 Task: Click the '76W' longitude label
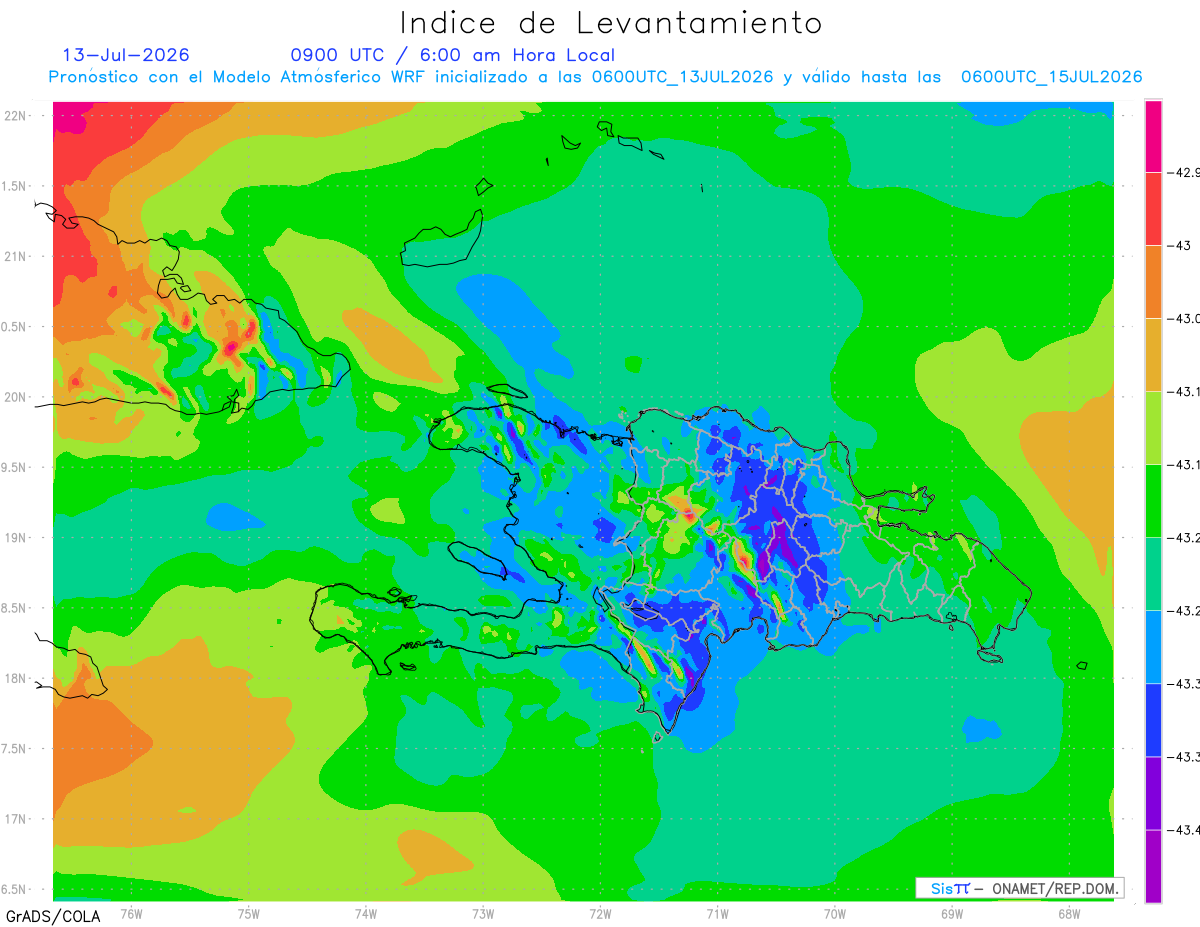point(131,913)
